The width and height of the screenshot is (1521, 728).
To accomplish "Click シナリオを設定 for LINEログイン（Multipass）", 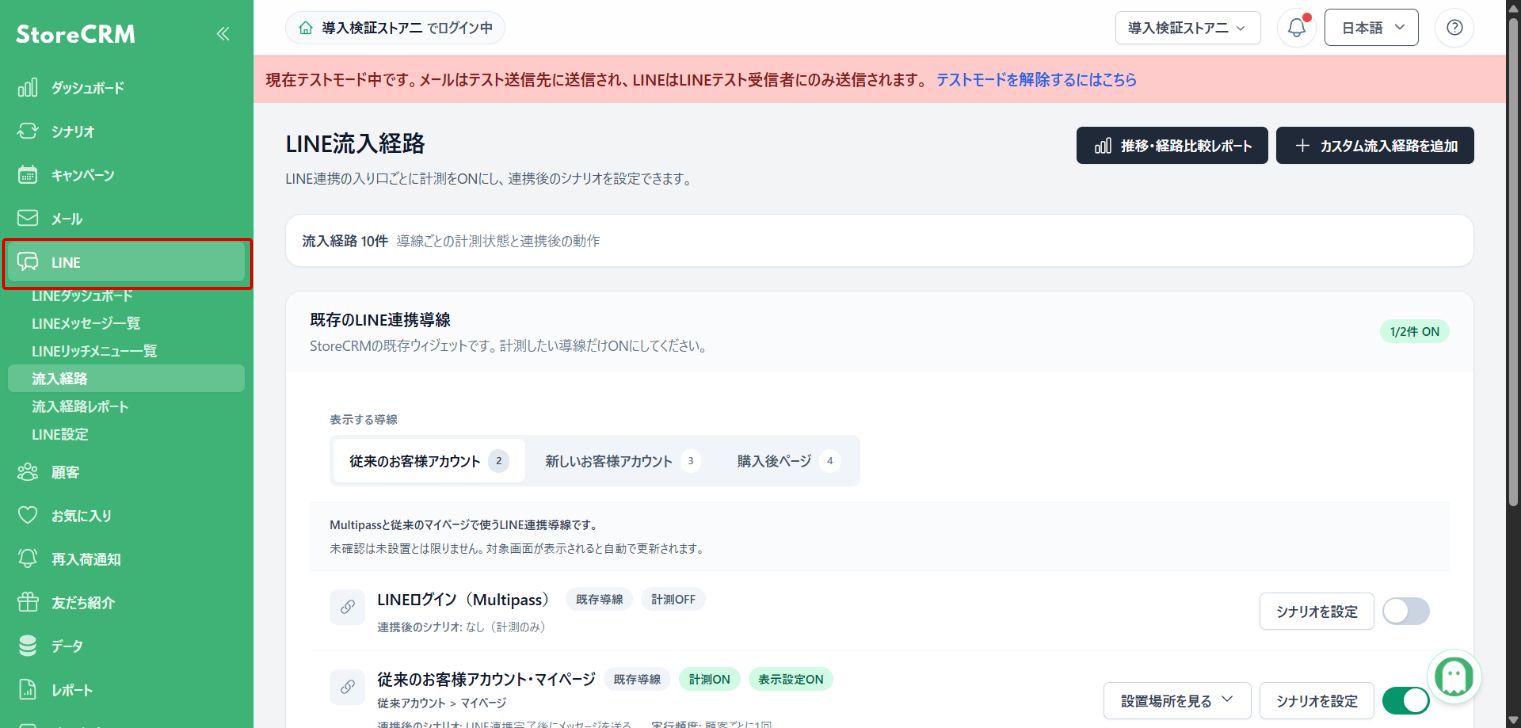I will [x=1317, y=611].
